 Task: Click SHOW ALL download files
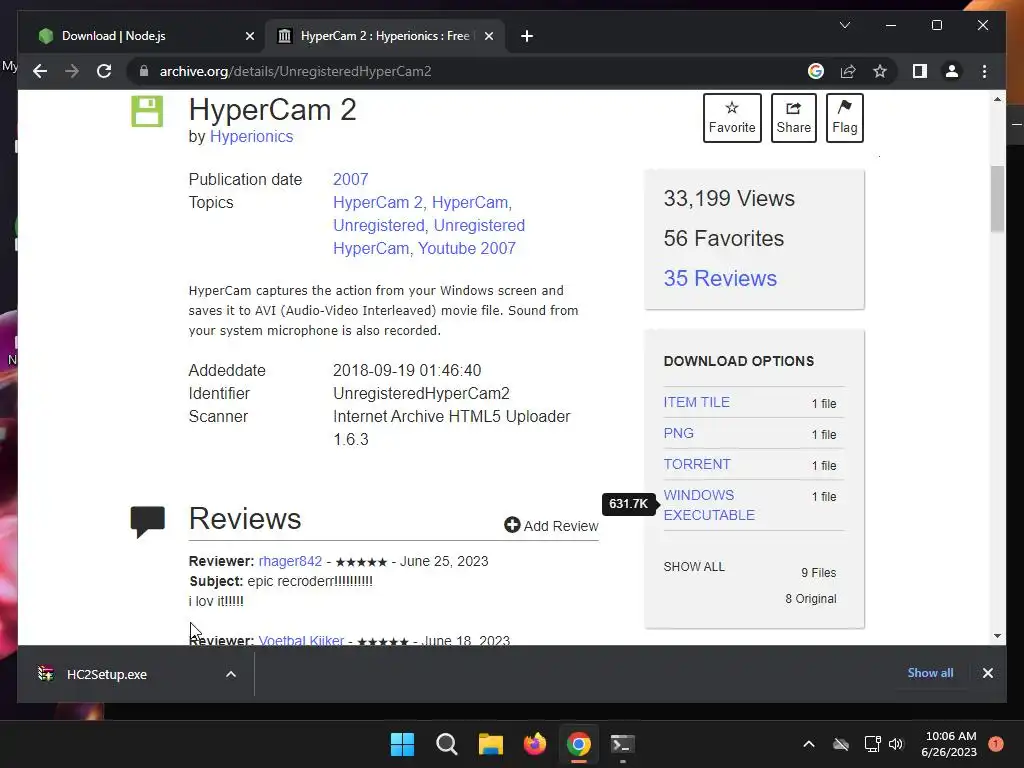pyautogui.click(x=694, y=567)
